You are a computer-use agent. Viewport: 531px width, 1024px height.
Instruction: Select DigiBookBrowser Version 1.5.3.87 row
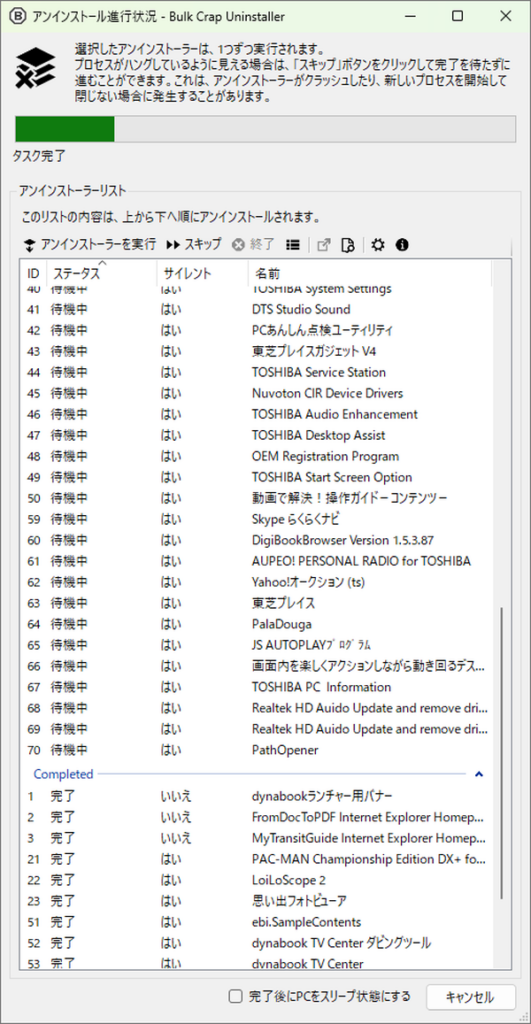pos(257,540)
